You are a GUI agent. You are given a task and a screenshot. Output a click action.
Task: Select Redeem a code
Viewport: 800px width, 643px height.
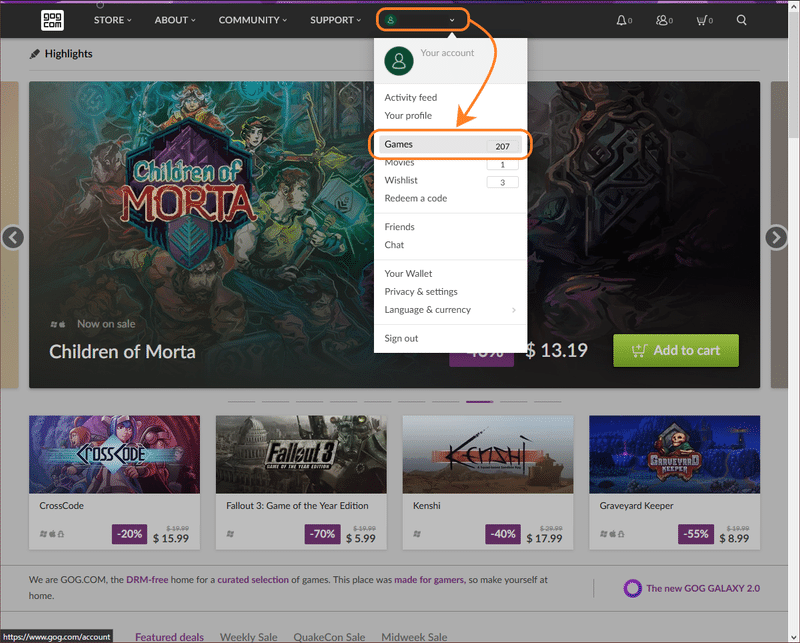(415, 198)
